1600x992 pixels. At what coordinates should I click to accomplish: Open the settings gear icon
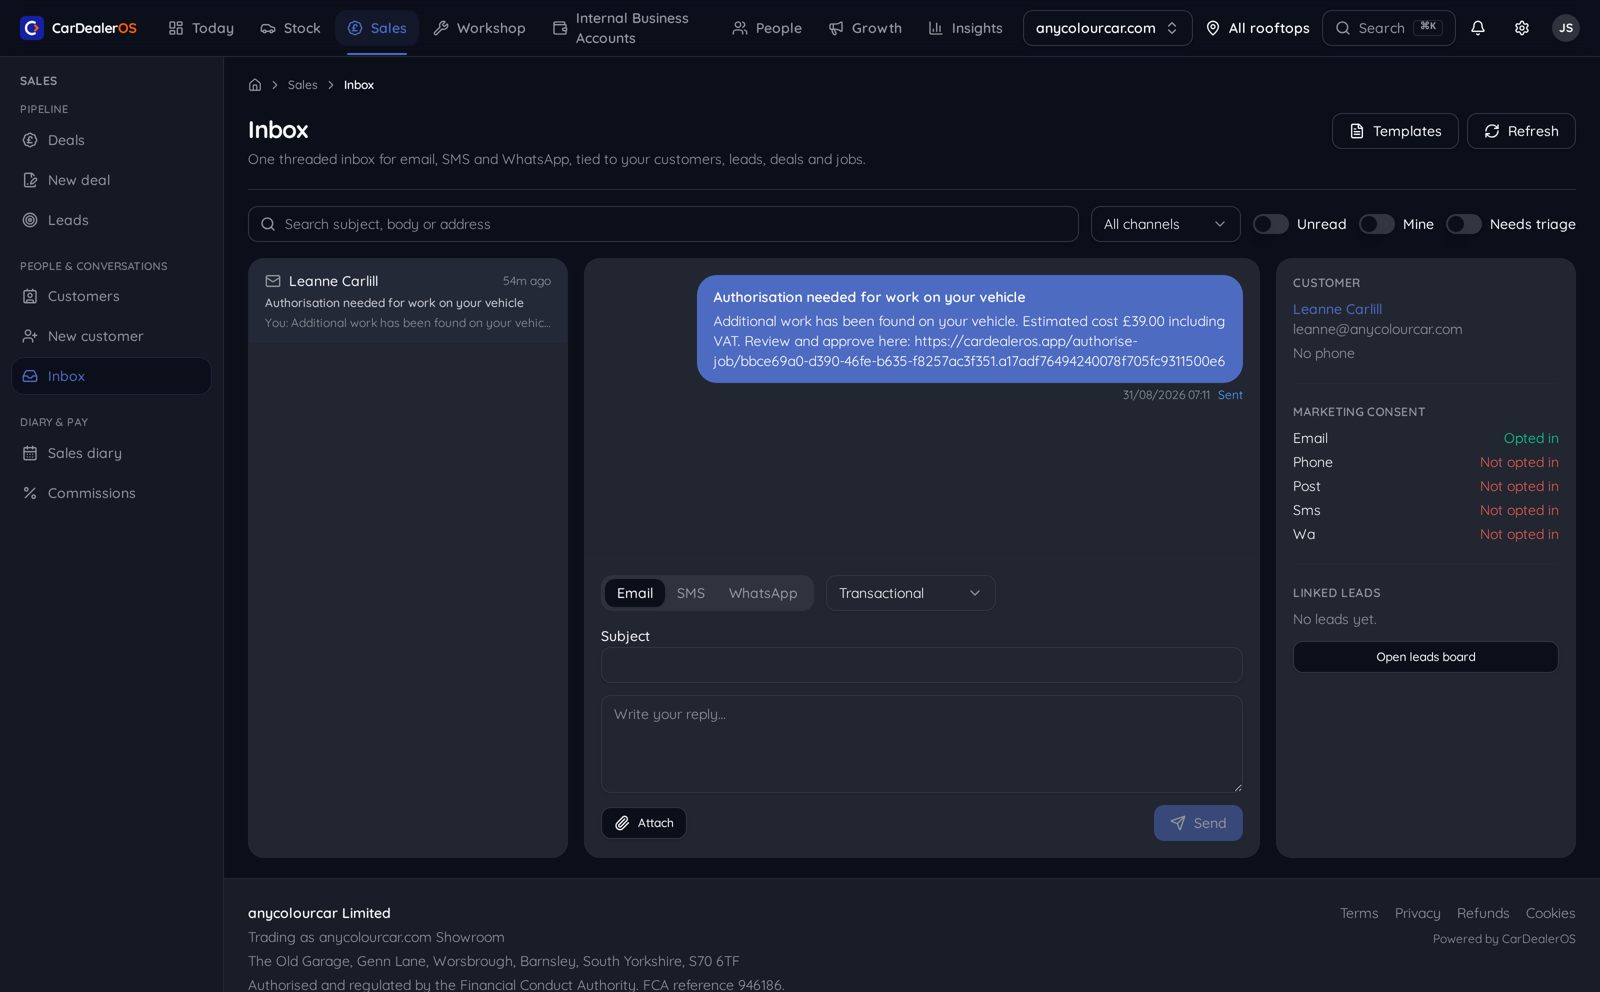tap(1521, 28)
